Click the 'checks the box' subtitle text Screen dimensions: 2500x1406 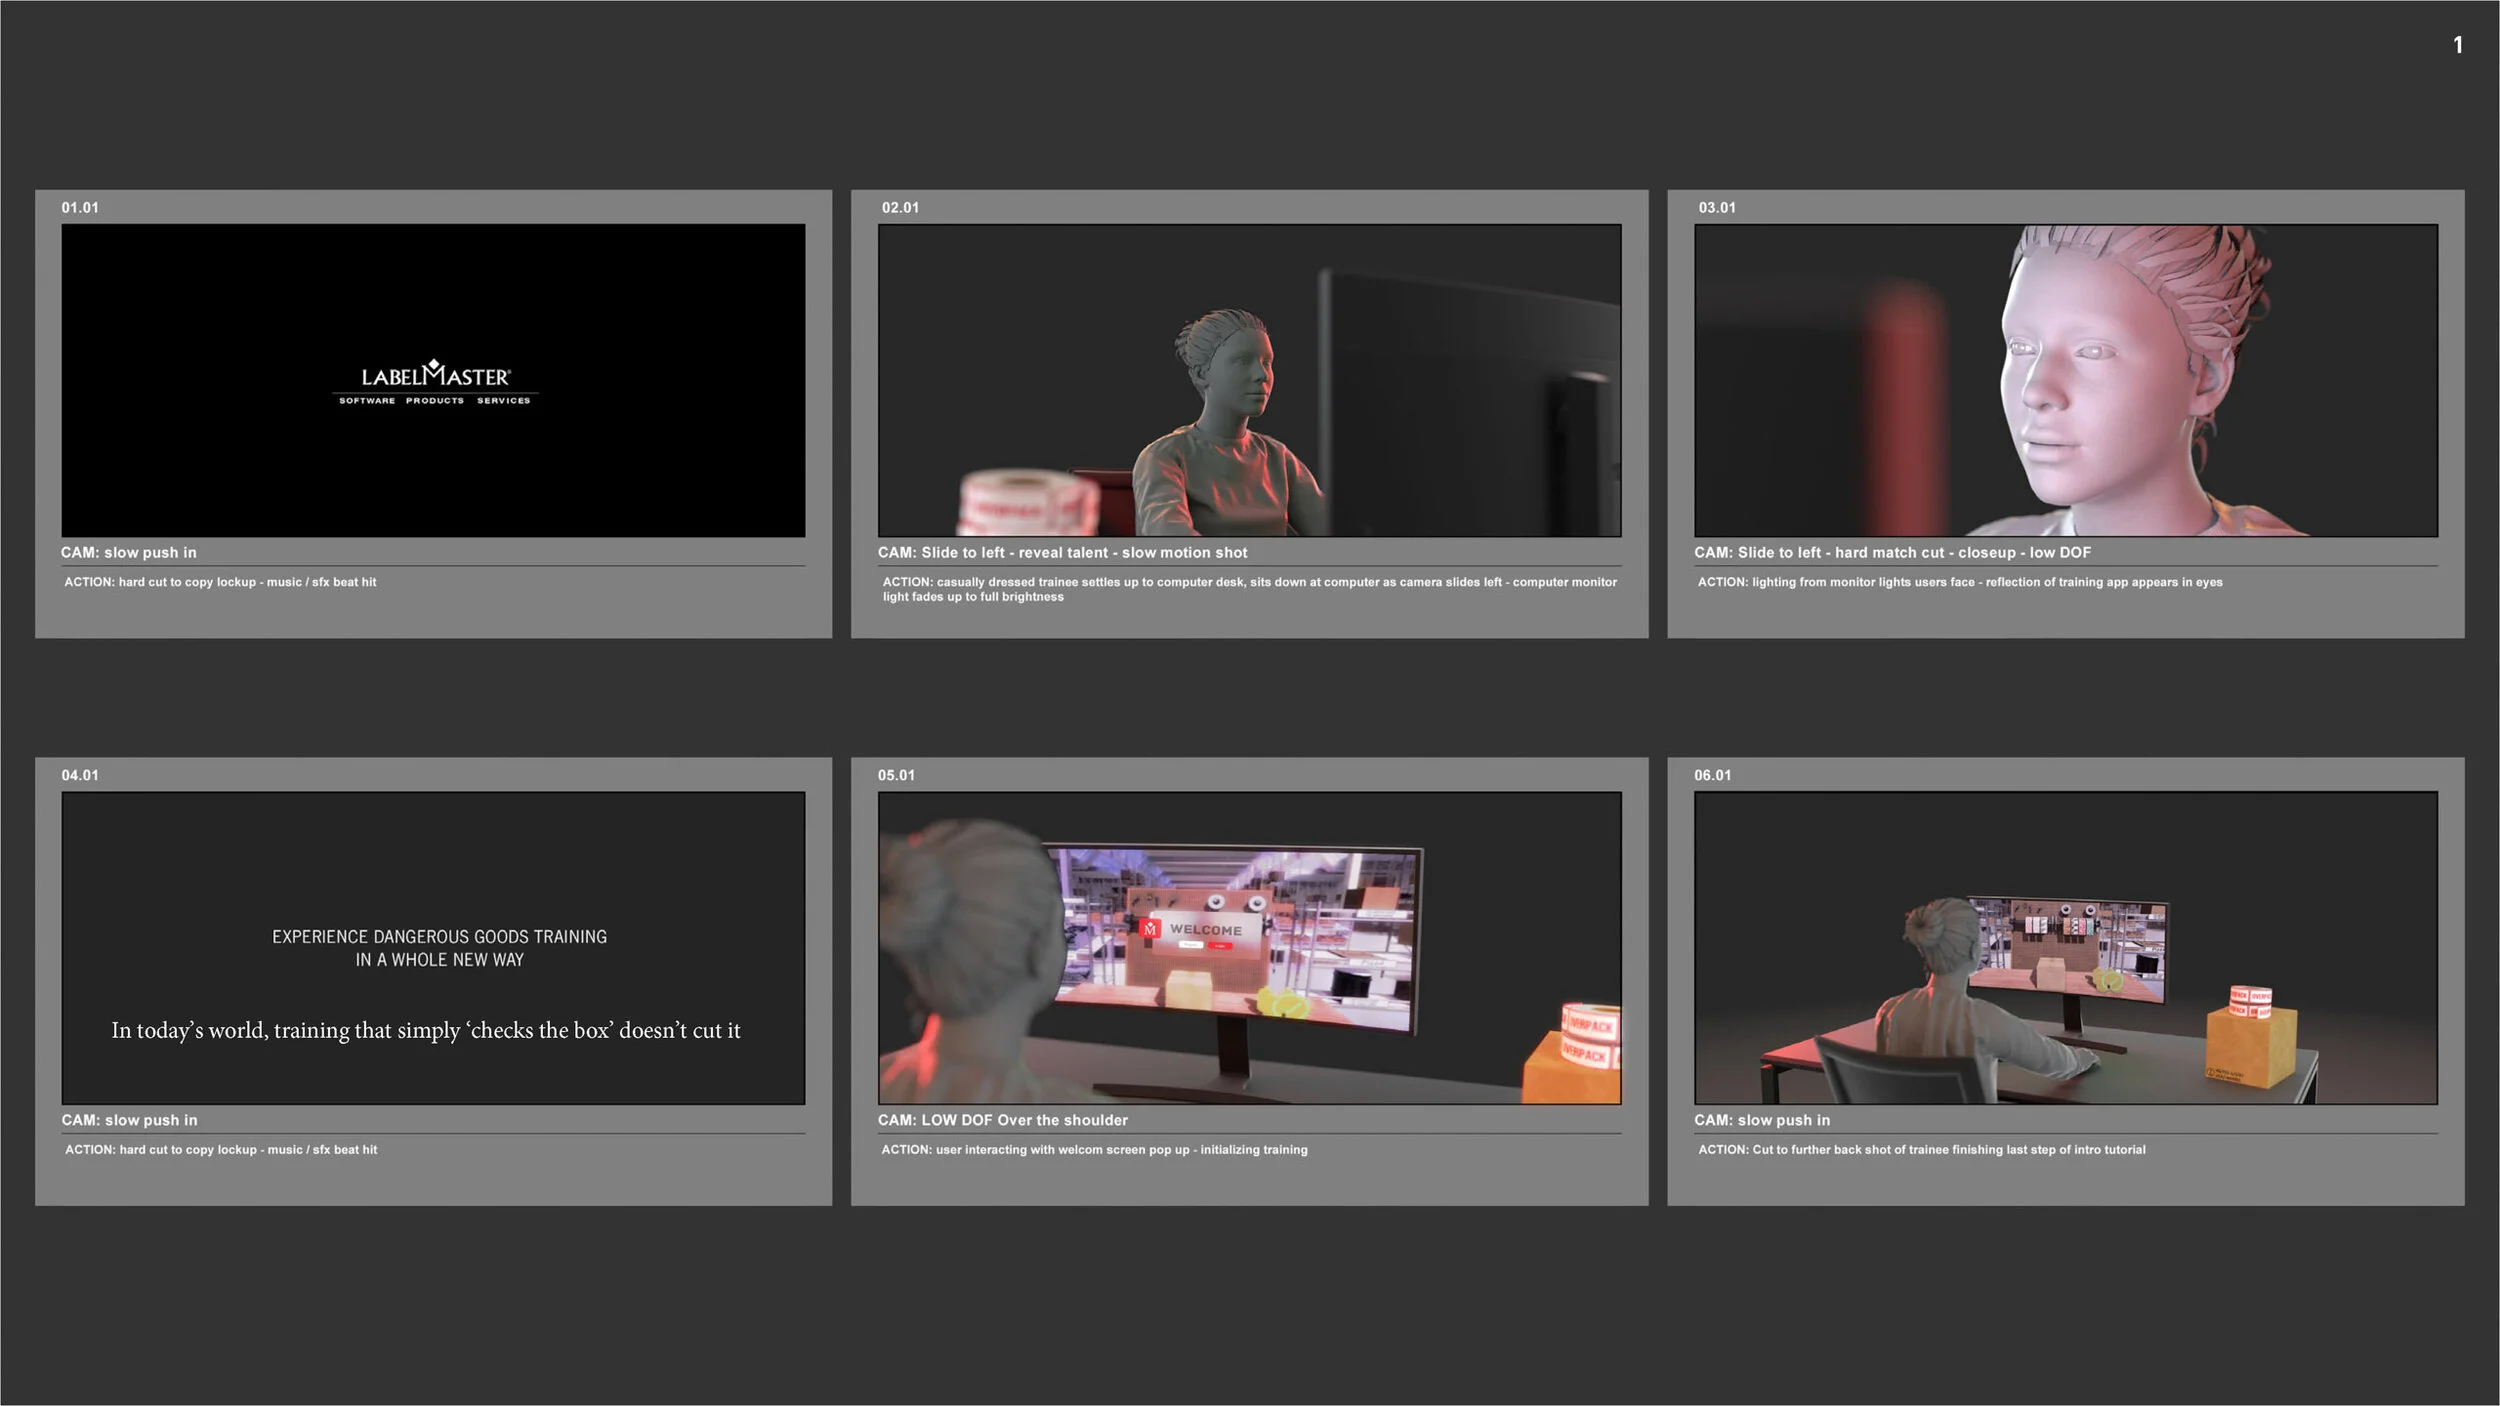pyautogui.click(x=426, y=1030)
